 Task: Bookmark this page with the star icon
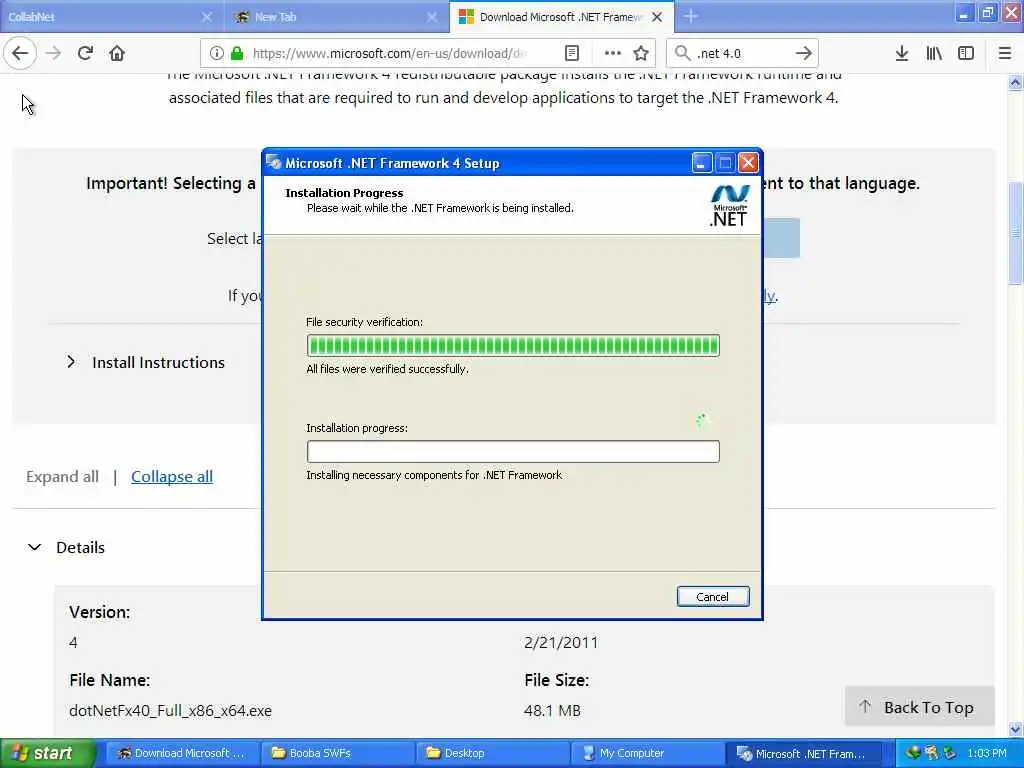tap(641, 53)
